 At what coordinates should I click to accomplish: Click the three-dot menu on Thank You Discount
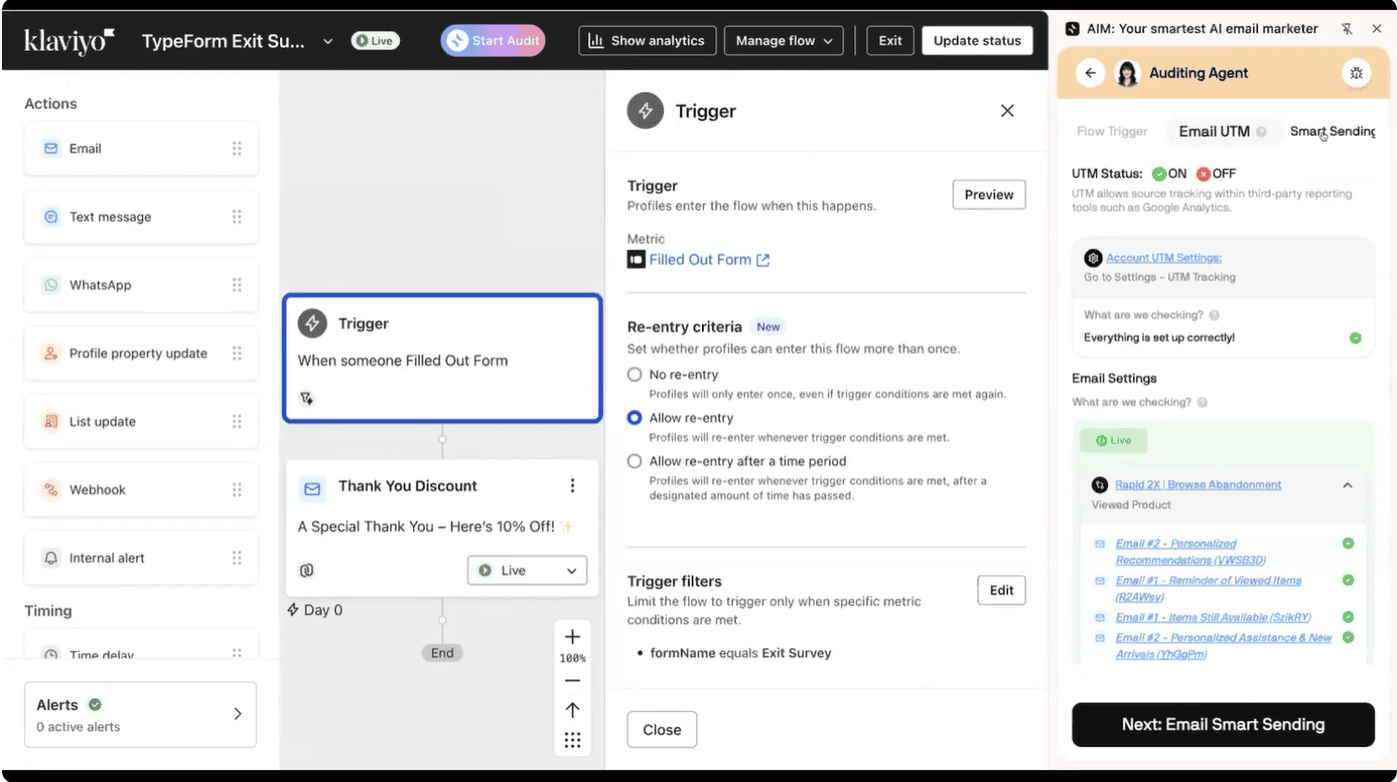click(x=572, y=486)
